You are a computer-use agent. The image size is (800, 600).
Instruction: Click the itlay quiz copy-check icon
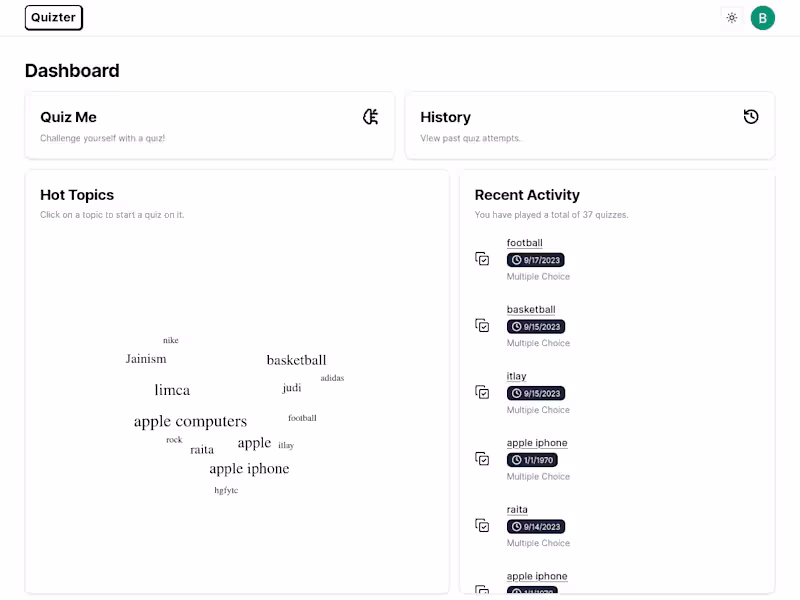coord(482,392)
